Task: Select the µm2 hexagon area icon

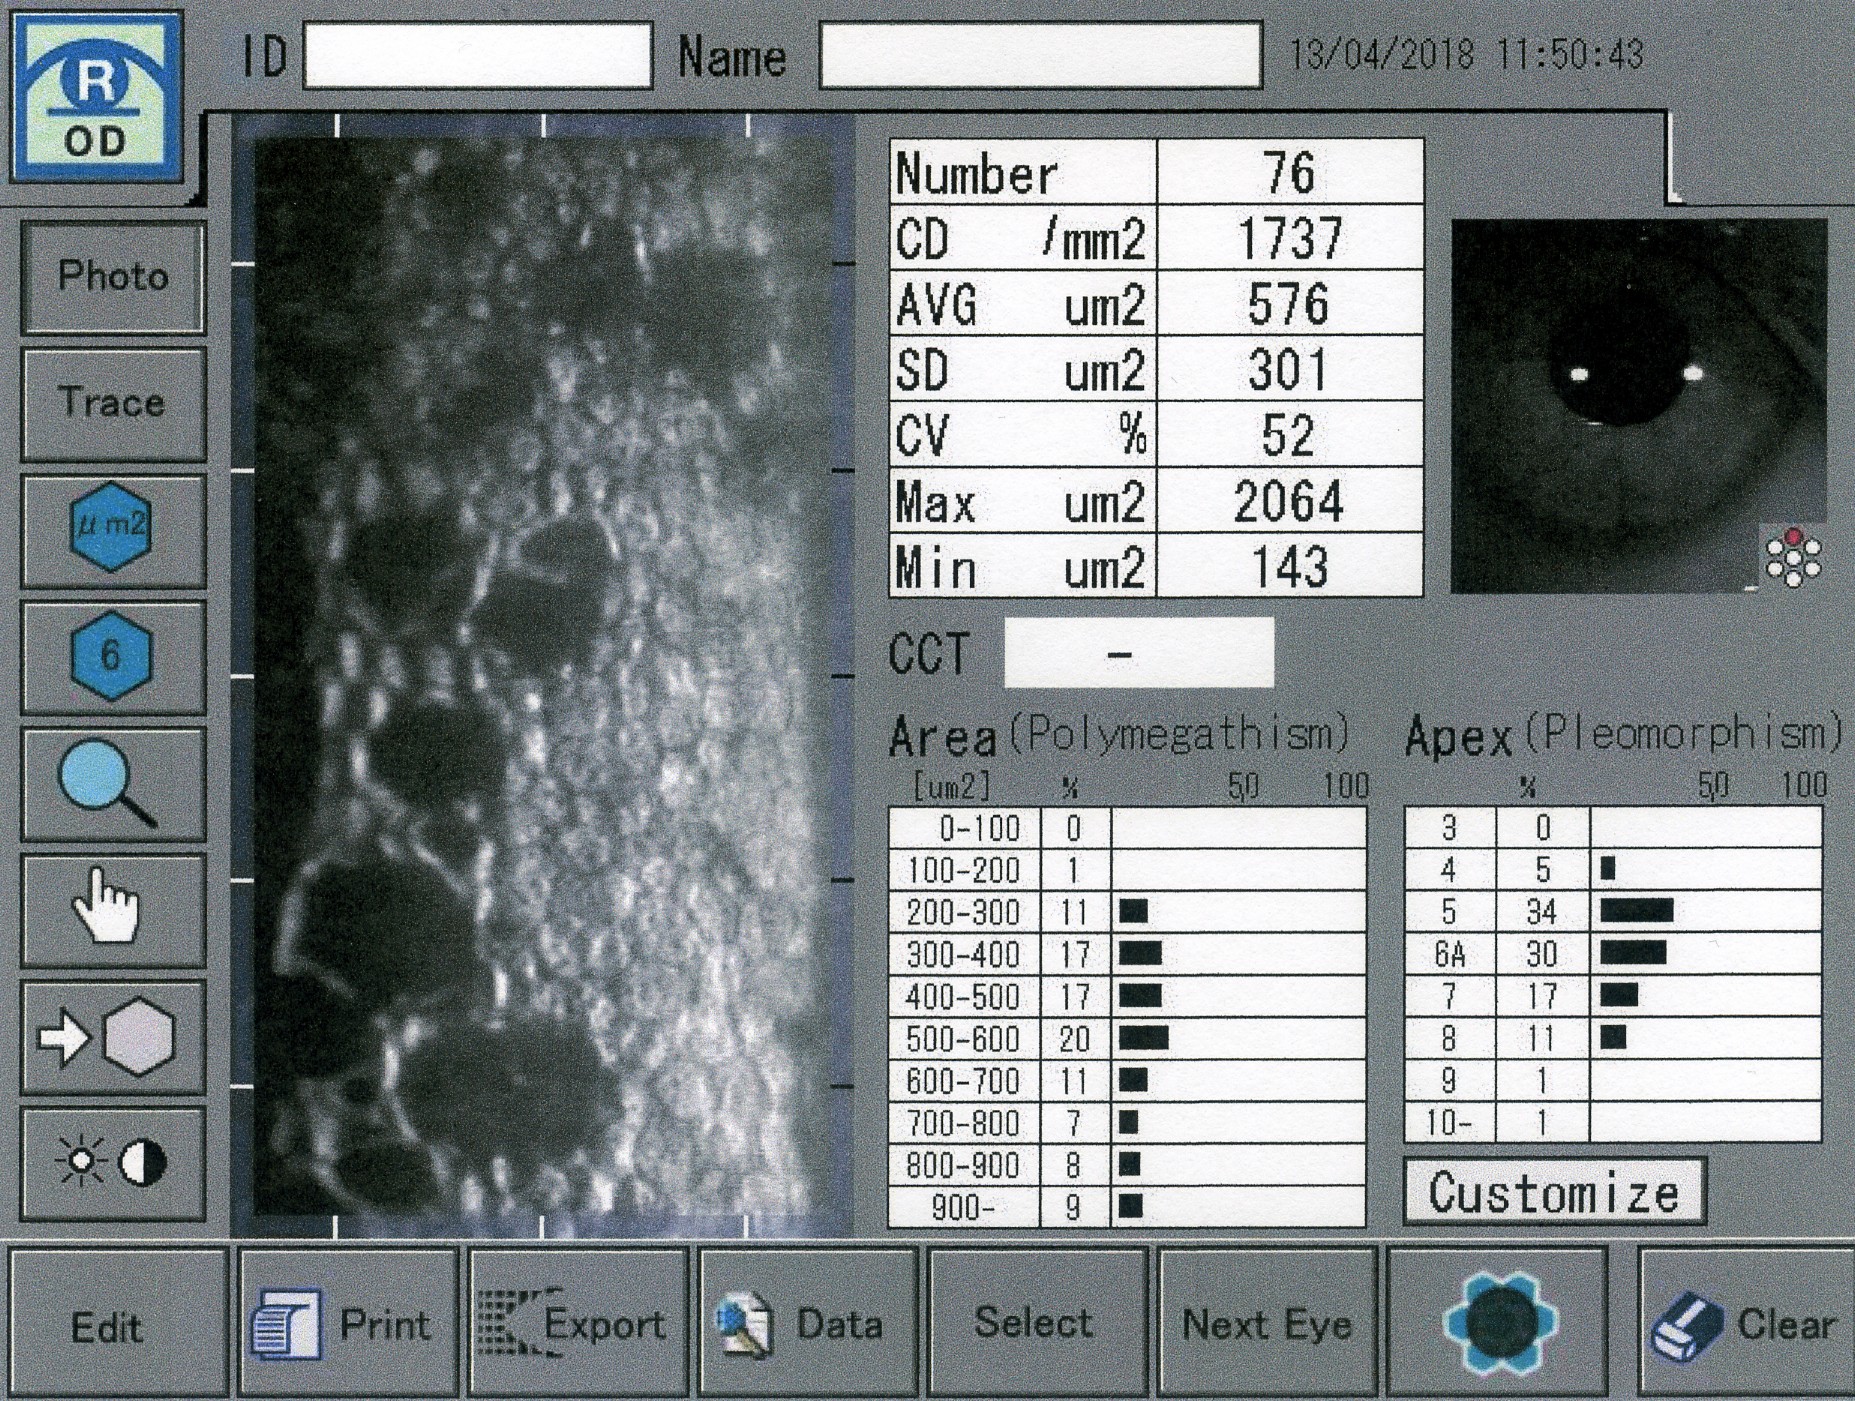Action: click(112, 529)
